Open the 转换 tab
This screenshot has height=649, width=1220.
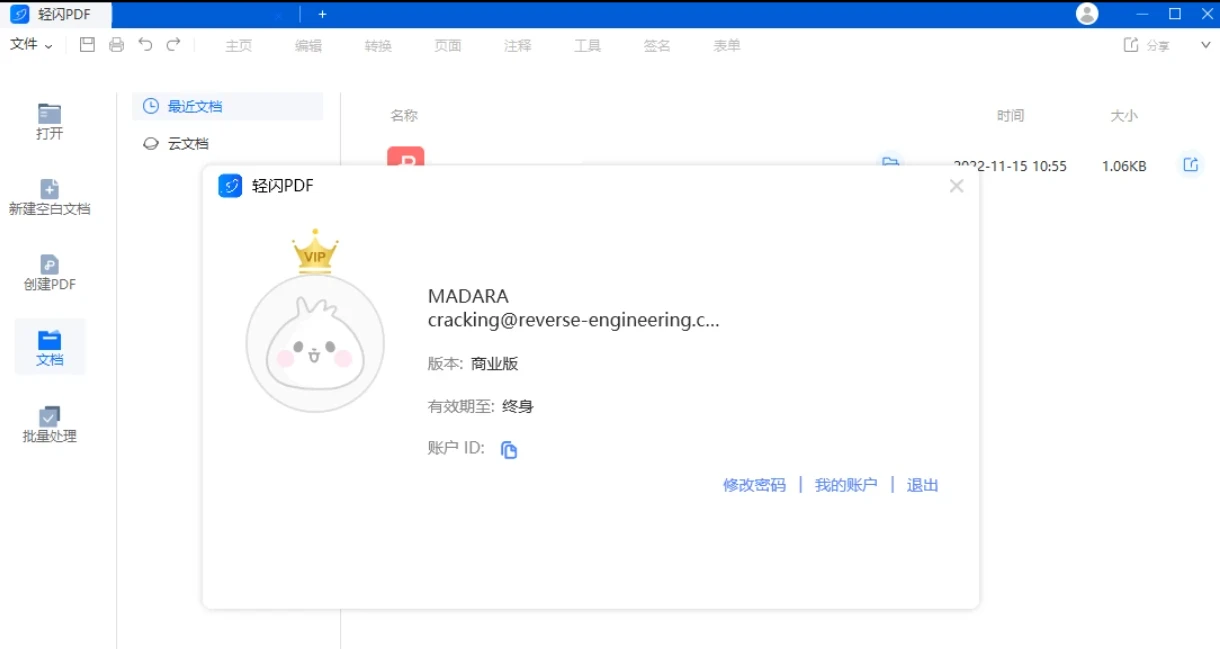(x=378, y=46)
